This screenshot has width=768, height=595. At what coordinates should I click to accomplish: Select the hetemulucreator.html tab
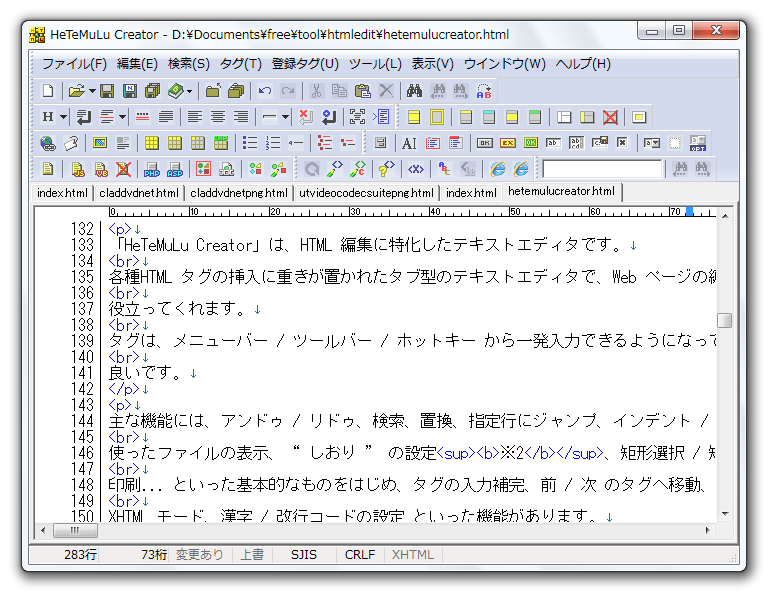click(x=561, y=191)
